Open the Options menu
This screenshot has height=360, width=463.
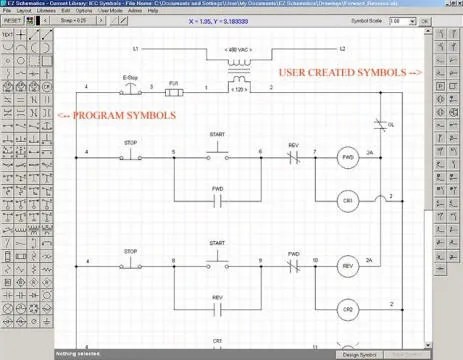[84, 11]
